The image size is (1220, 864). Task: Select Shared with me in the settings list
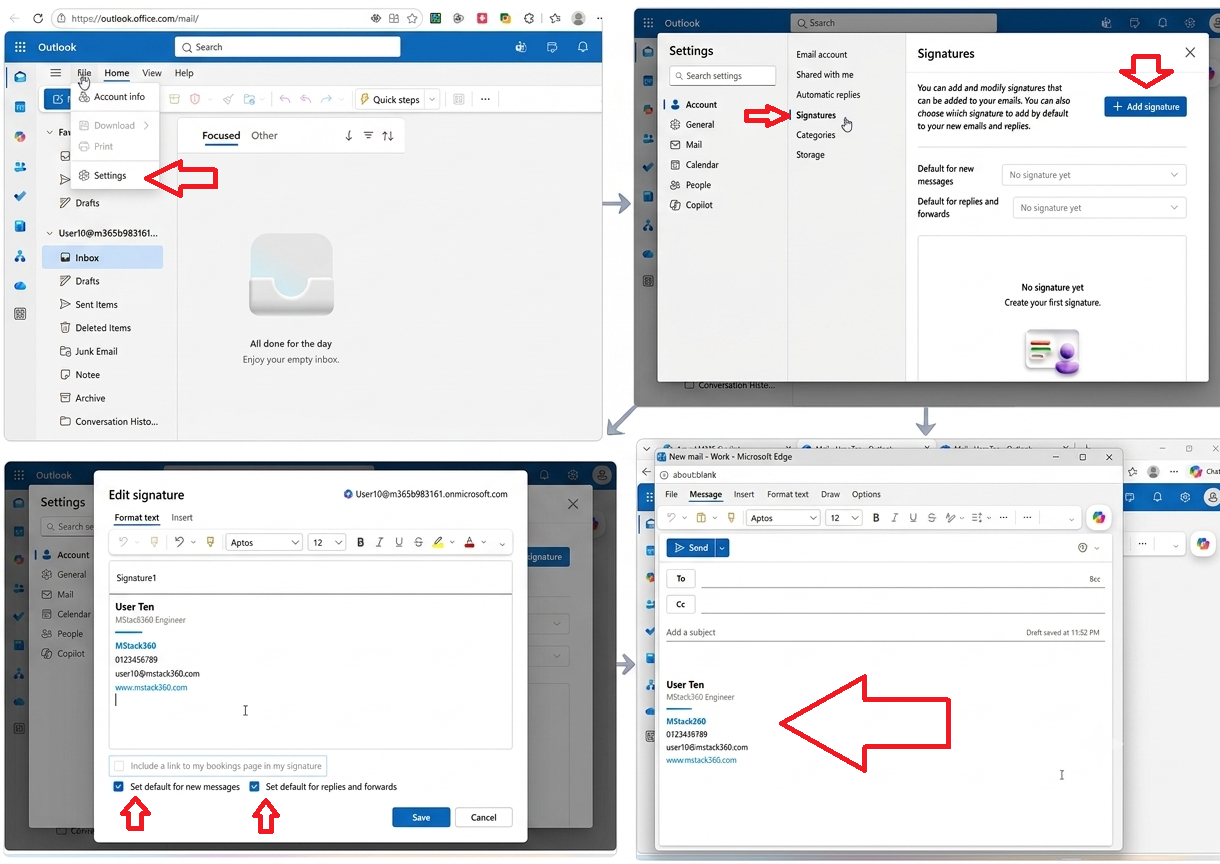coord(825,75)
